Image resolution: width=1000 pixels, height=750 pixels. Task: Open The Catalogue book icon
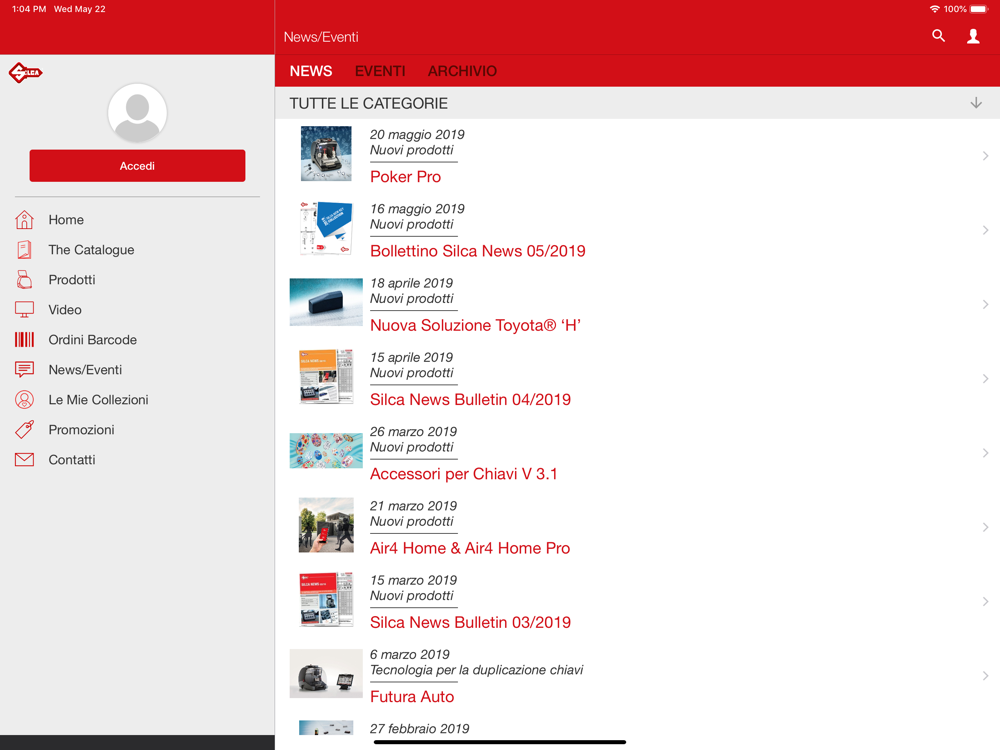25,250
